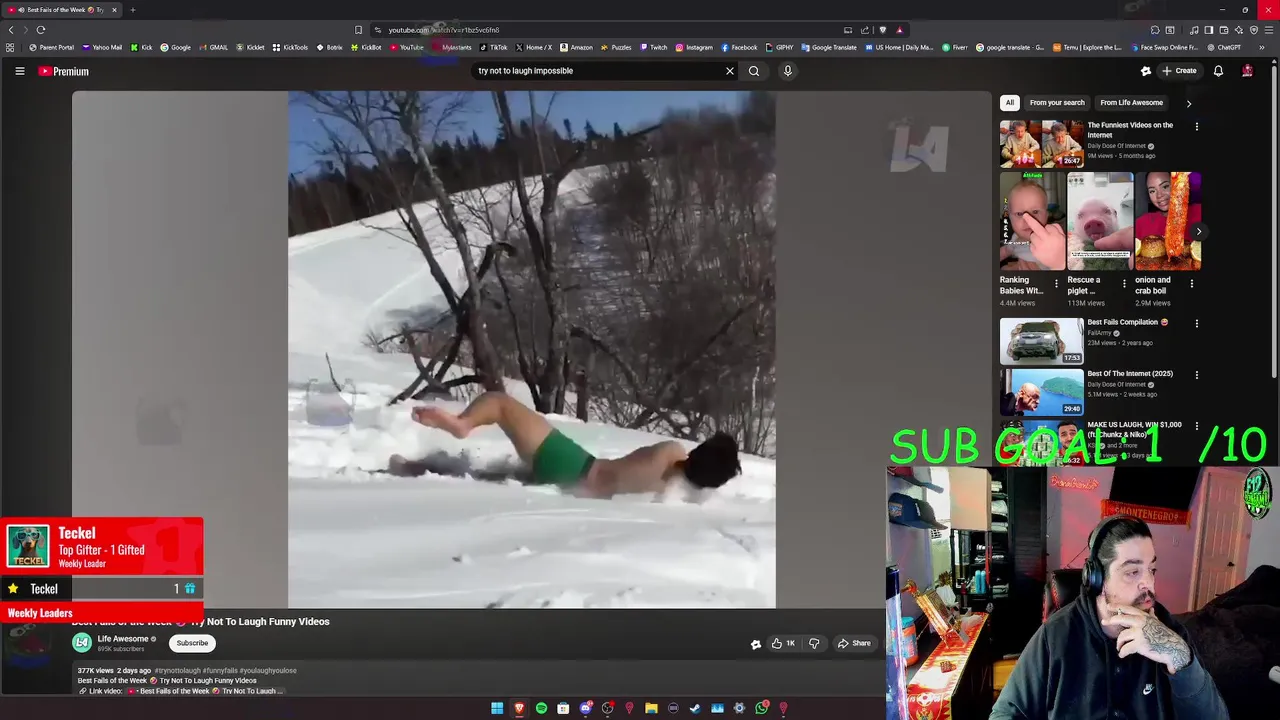
Task: Open options for Best Of The Internet 2025
Action: pyautogui.click(x=1196, y=375)
